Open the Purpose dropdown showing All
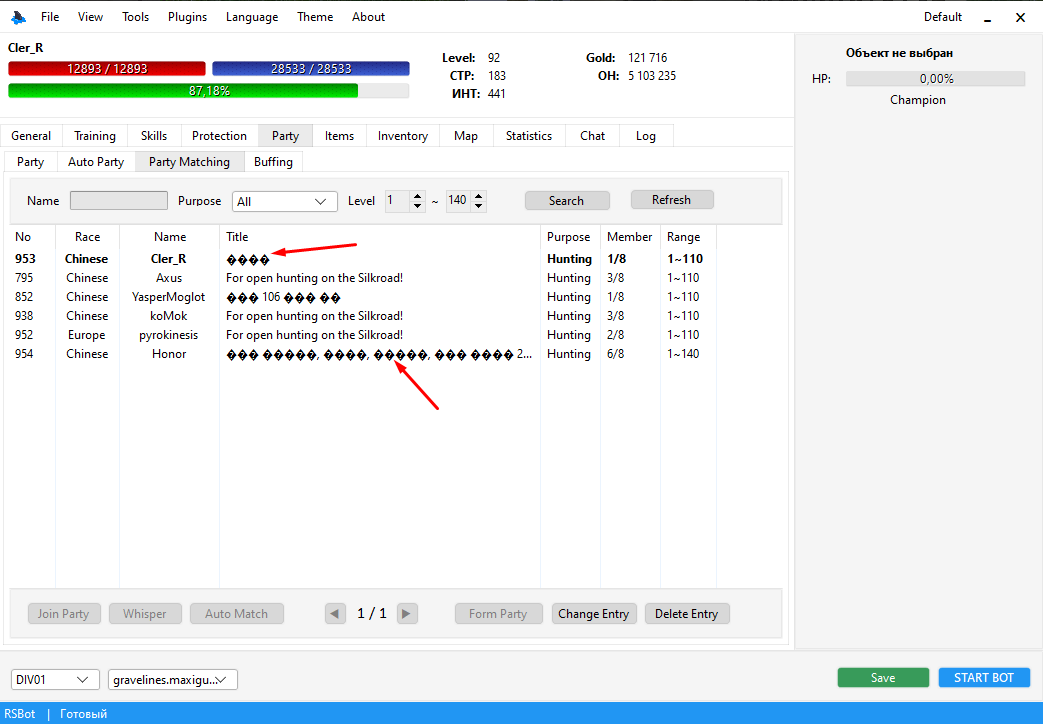The width and height of the screenshot is (1043, 724). [x=284, y=201]
